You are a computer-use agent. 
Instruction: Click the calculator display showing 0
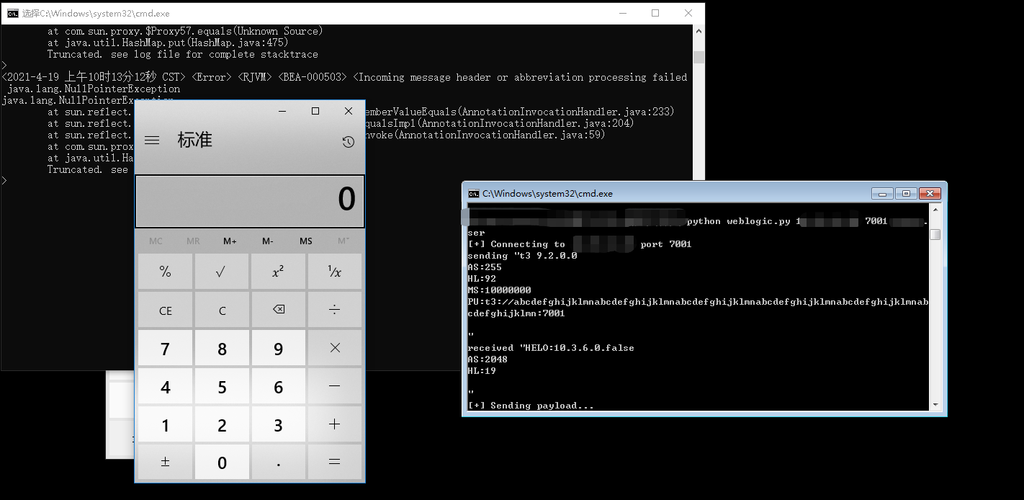coord(250,200)
